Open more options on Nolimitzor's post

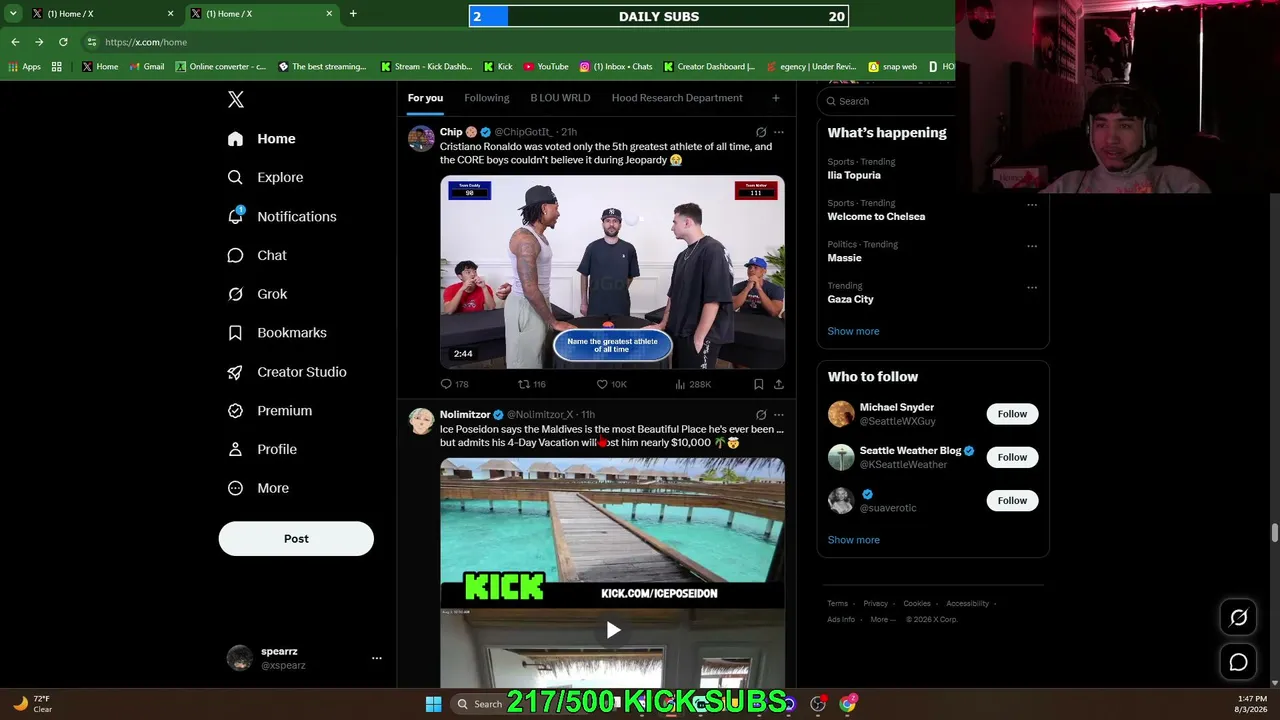[x=779, y=415]
